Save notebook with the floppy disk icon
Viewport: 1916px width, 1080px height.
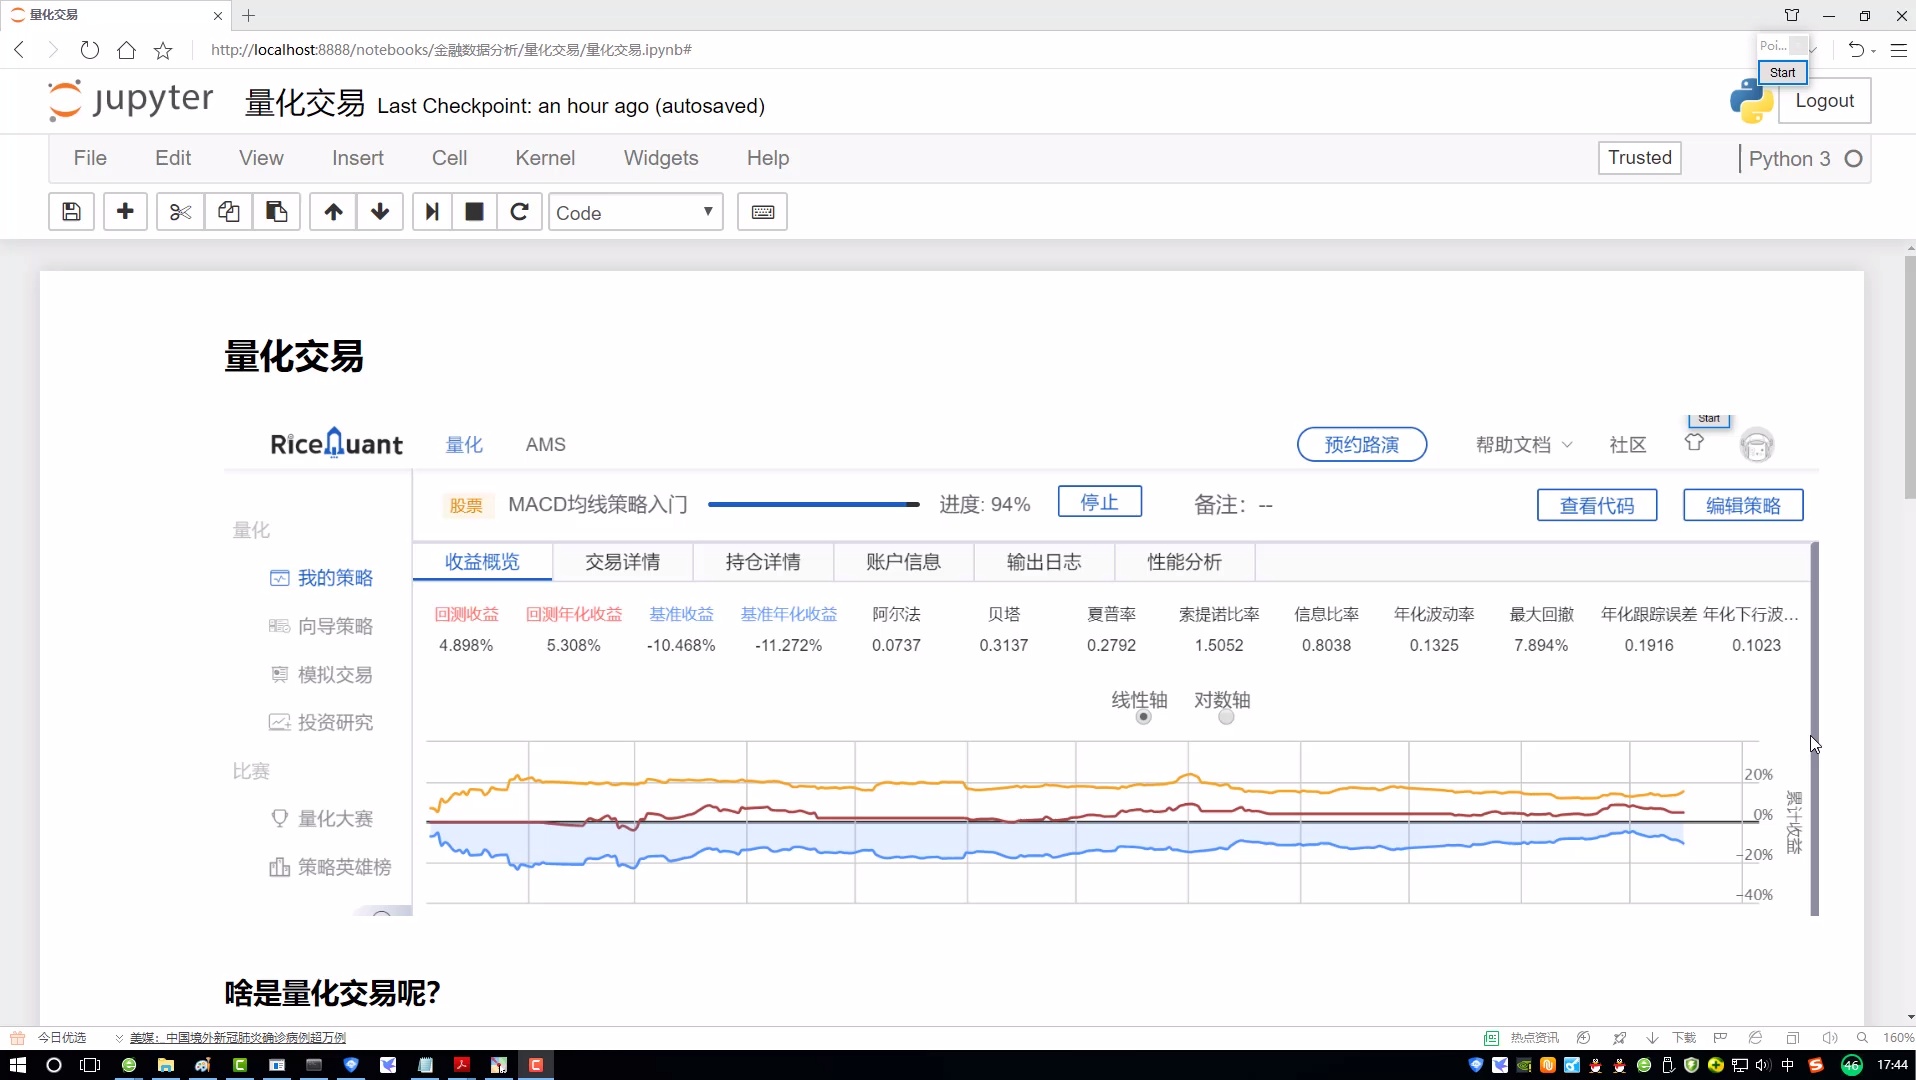coord(71,212)
